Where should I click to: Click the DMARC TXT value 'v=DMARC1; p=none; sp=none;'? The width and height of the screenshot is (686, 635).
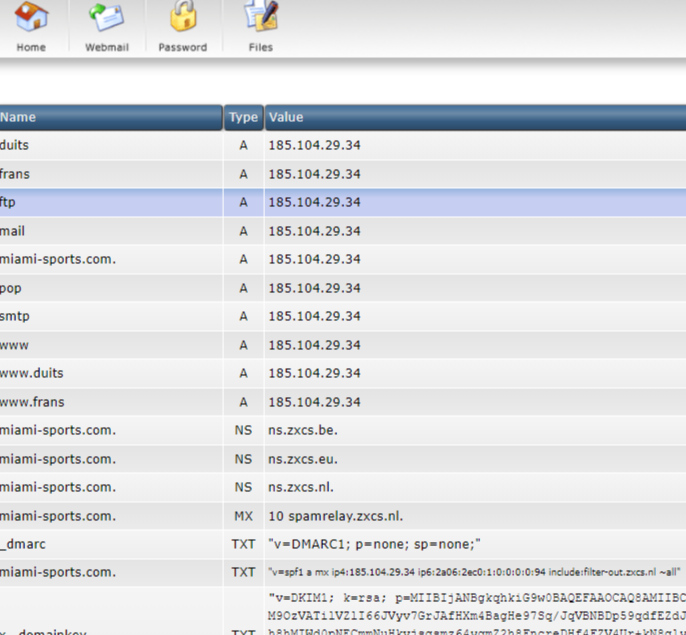374,544
